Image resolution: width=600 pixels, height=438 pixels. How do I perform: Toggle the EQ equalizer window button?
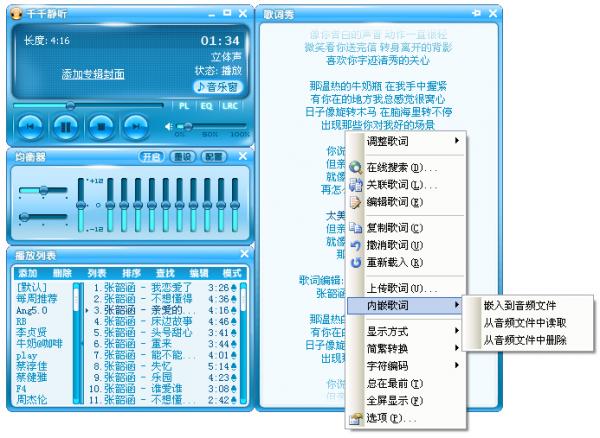206,106
